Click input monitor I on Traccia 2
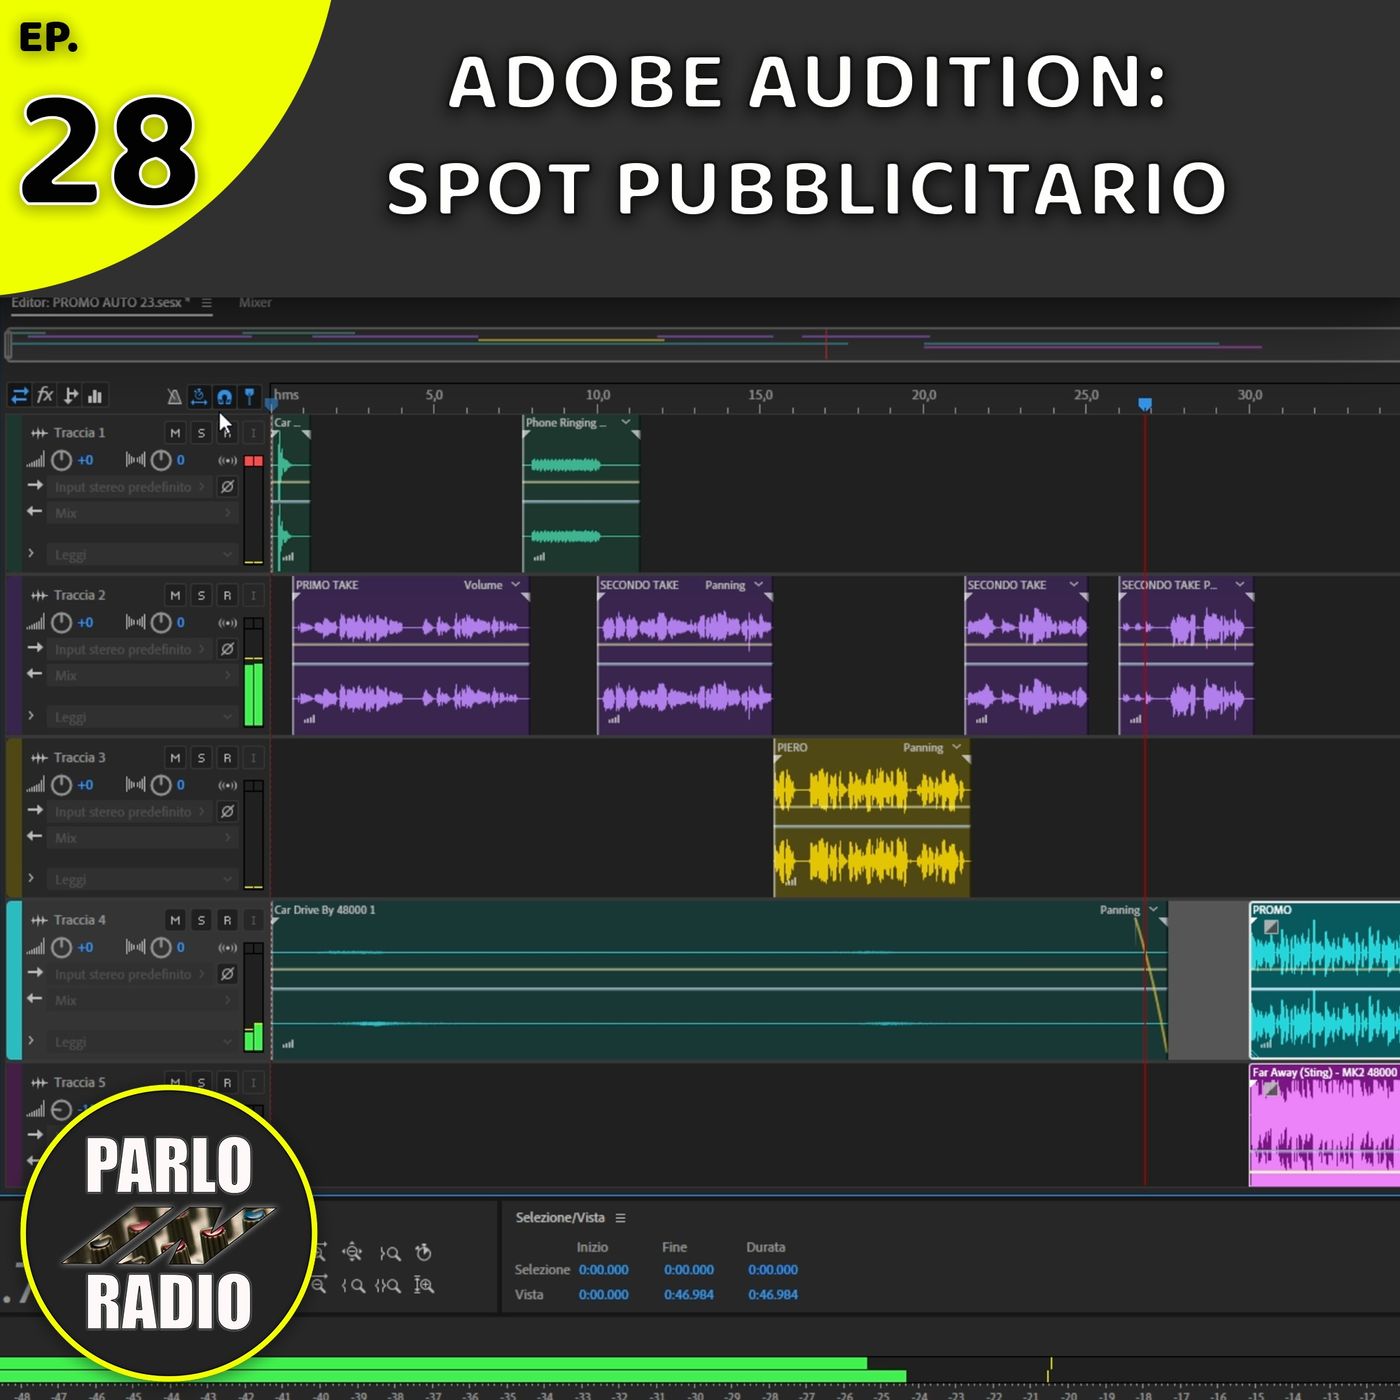Viewport: 1400px width, 1400px height. click(253, 595)
